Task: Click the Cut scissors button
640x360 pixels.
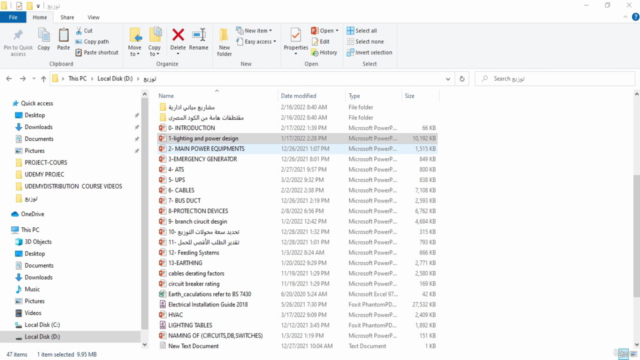Action: point(84,31)
